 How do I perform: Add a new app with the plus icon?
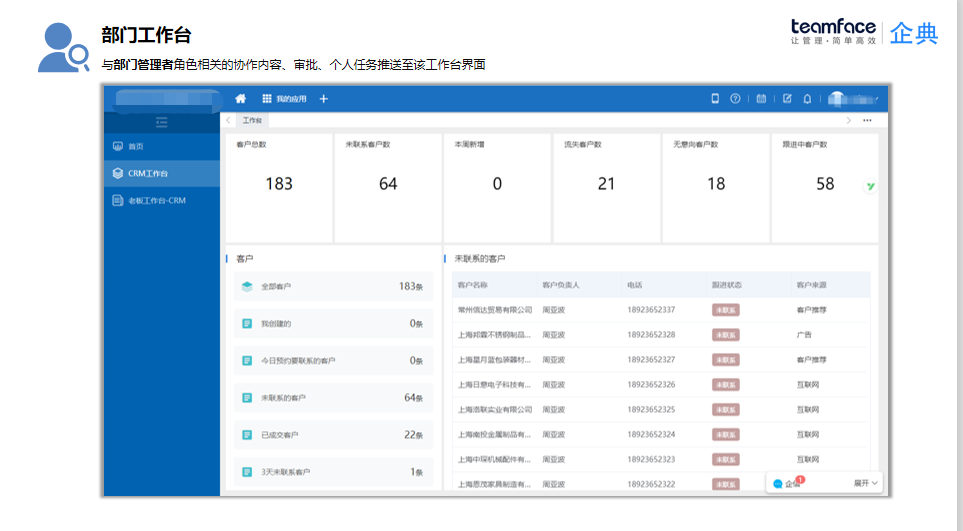click(324, 99)
